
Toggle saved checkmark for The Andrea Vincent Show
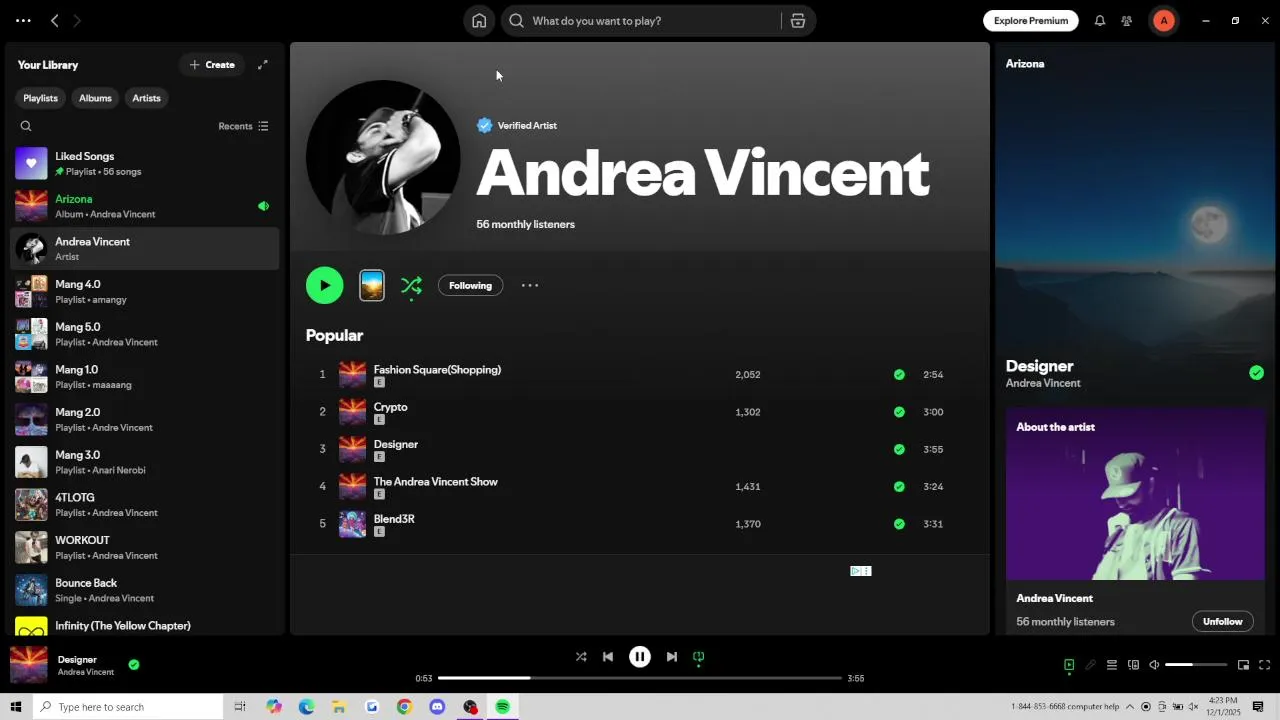tap(899, 487)
